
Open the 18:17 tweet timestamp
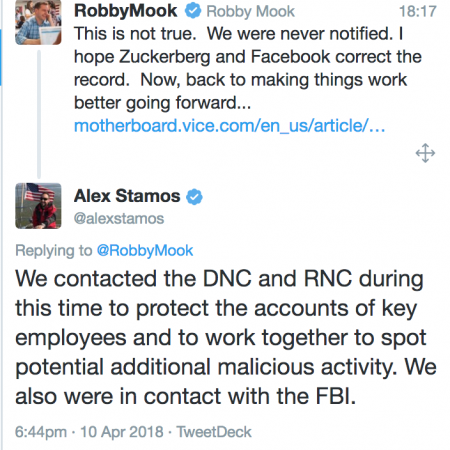point(418,11)
